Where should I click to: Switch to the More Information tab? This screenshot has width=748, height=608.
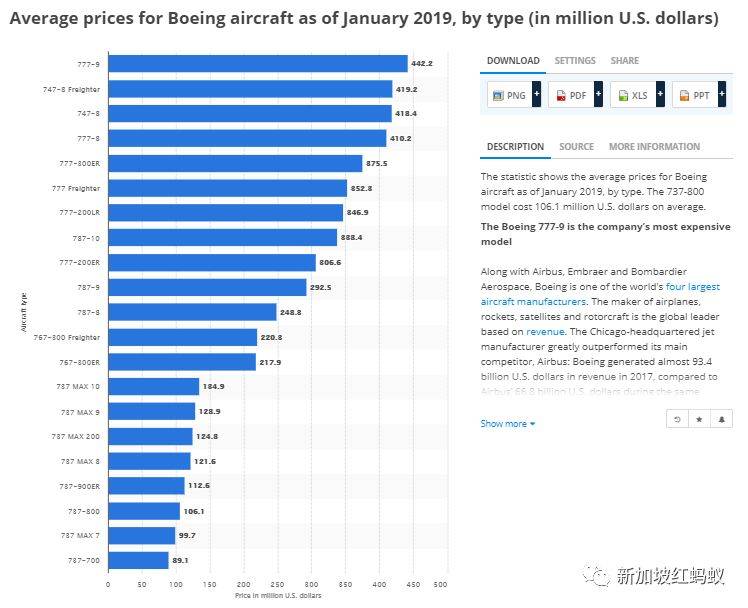pos(654,147)
